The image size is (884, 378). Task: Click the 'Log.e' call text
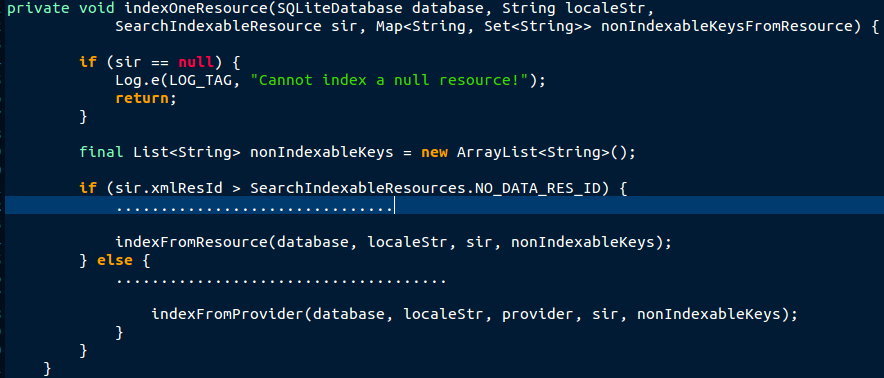point(138,80)
